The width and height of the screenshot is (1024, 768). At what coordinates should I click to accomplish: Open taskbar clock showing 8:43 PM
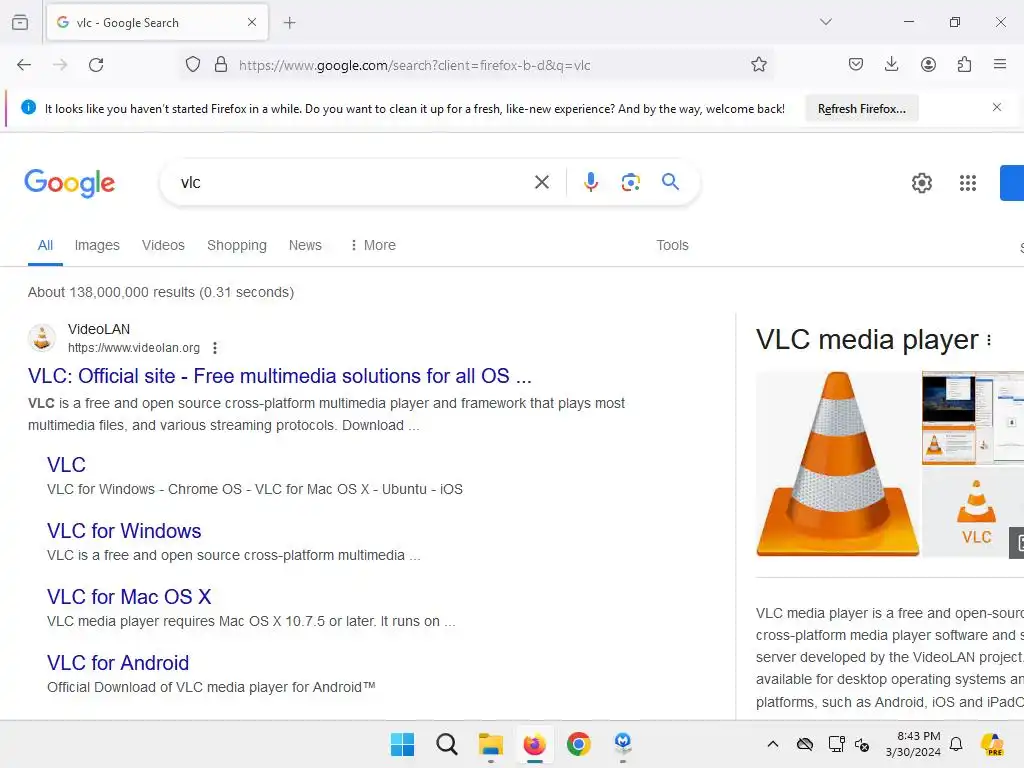[914, 744]
